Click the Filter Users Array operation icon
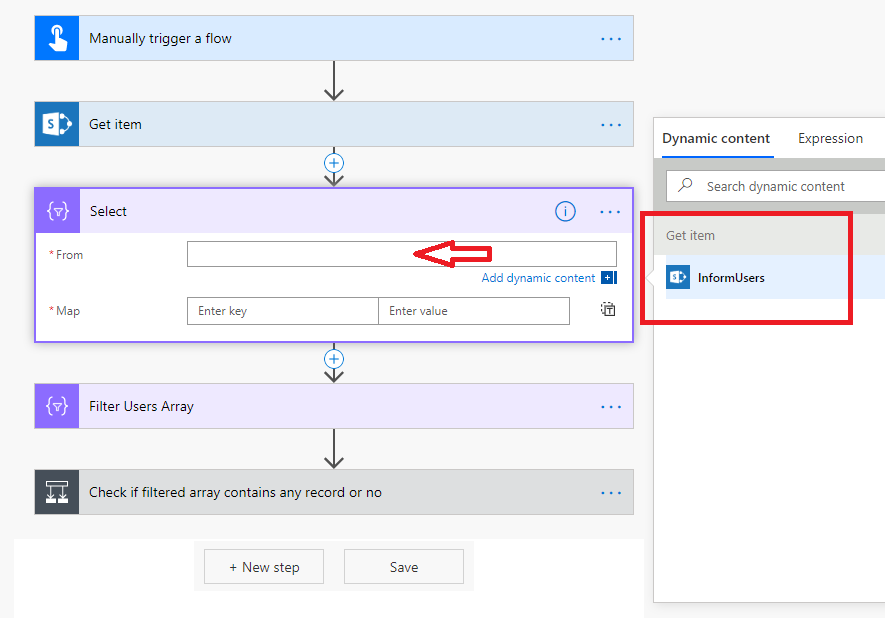The image size is (885, 618). pos(56,405)
